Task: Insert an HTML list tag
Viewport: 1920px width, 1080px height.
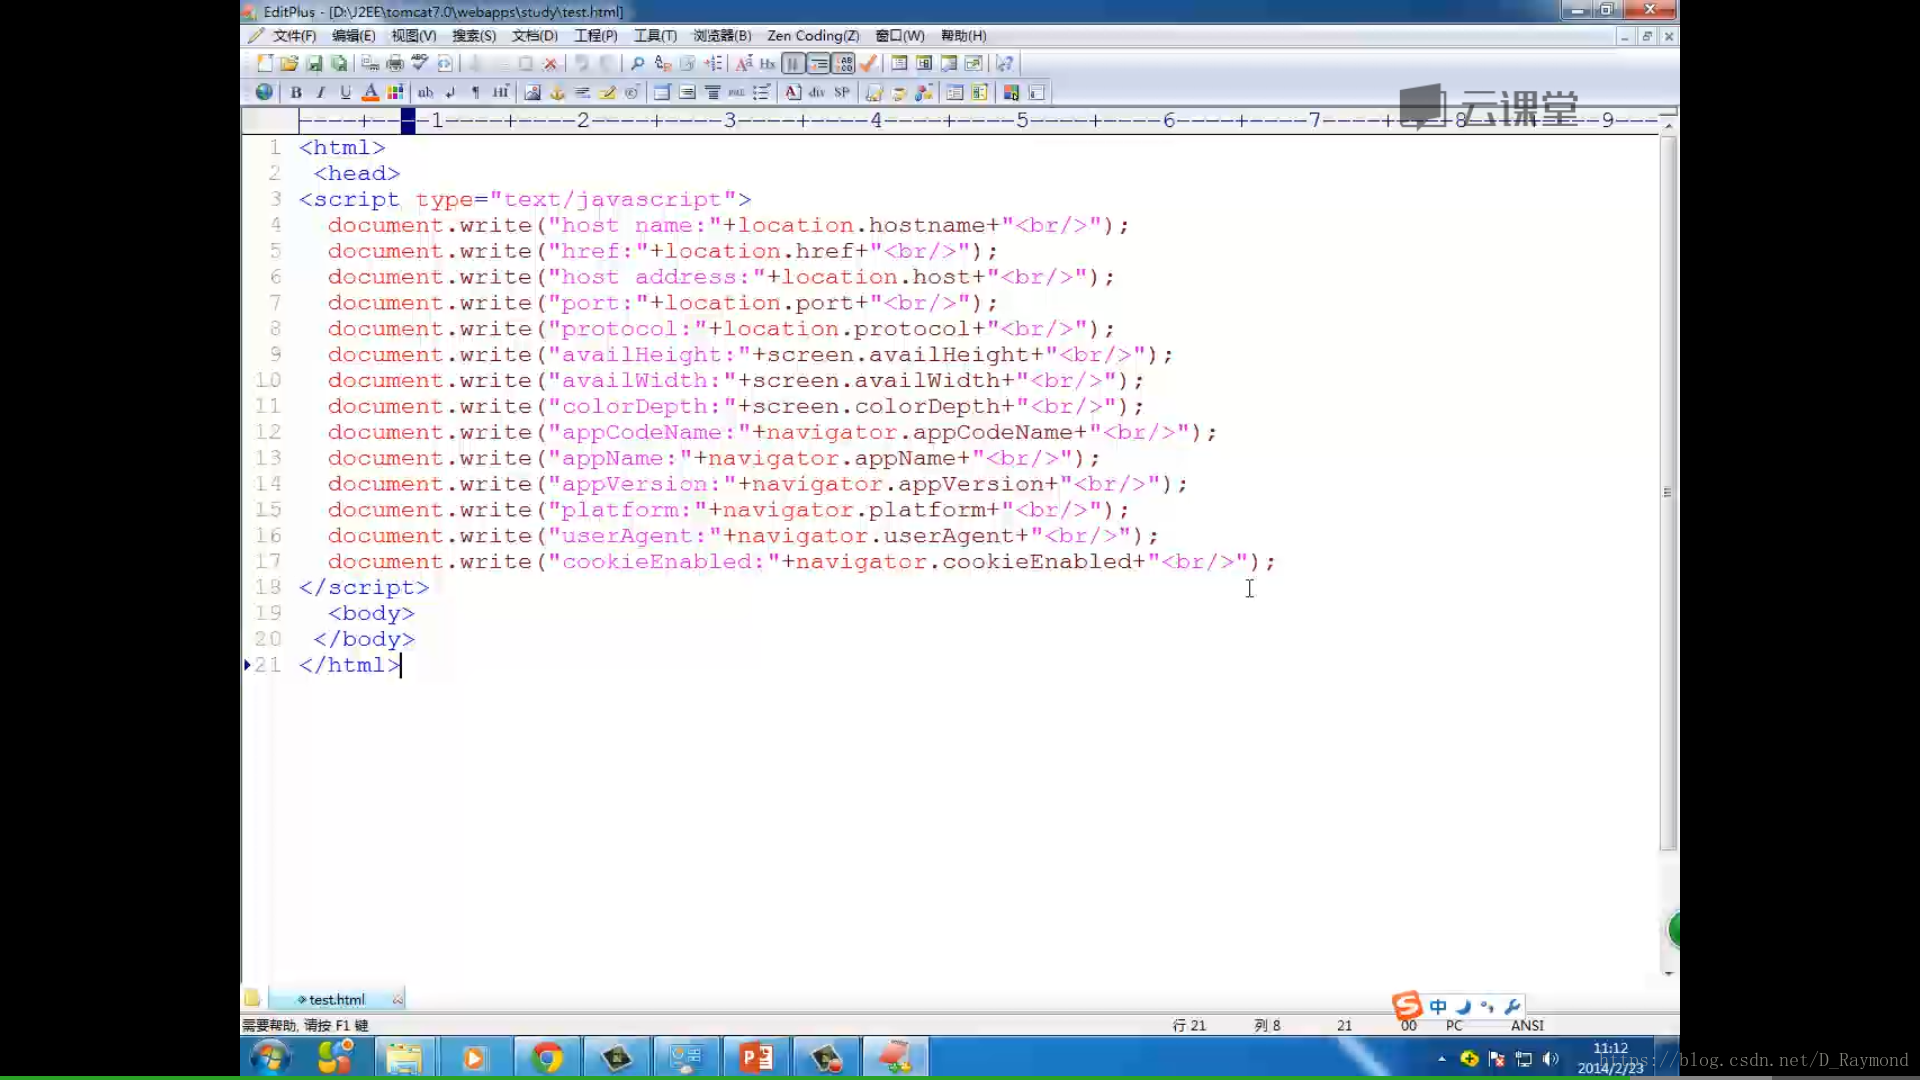Action: (761, 92)
